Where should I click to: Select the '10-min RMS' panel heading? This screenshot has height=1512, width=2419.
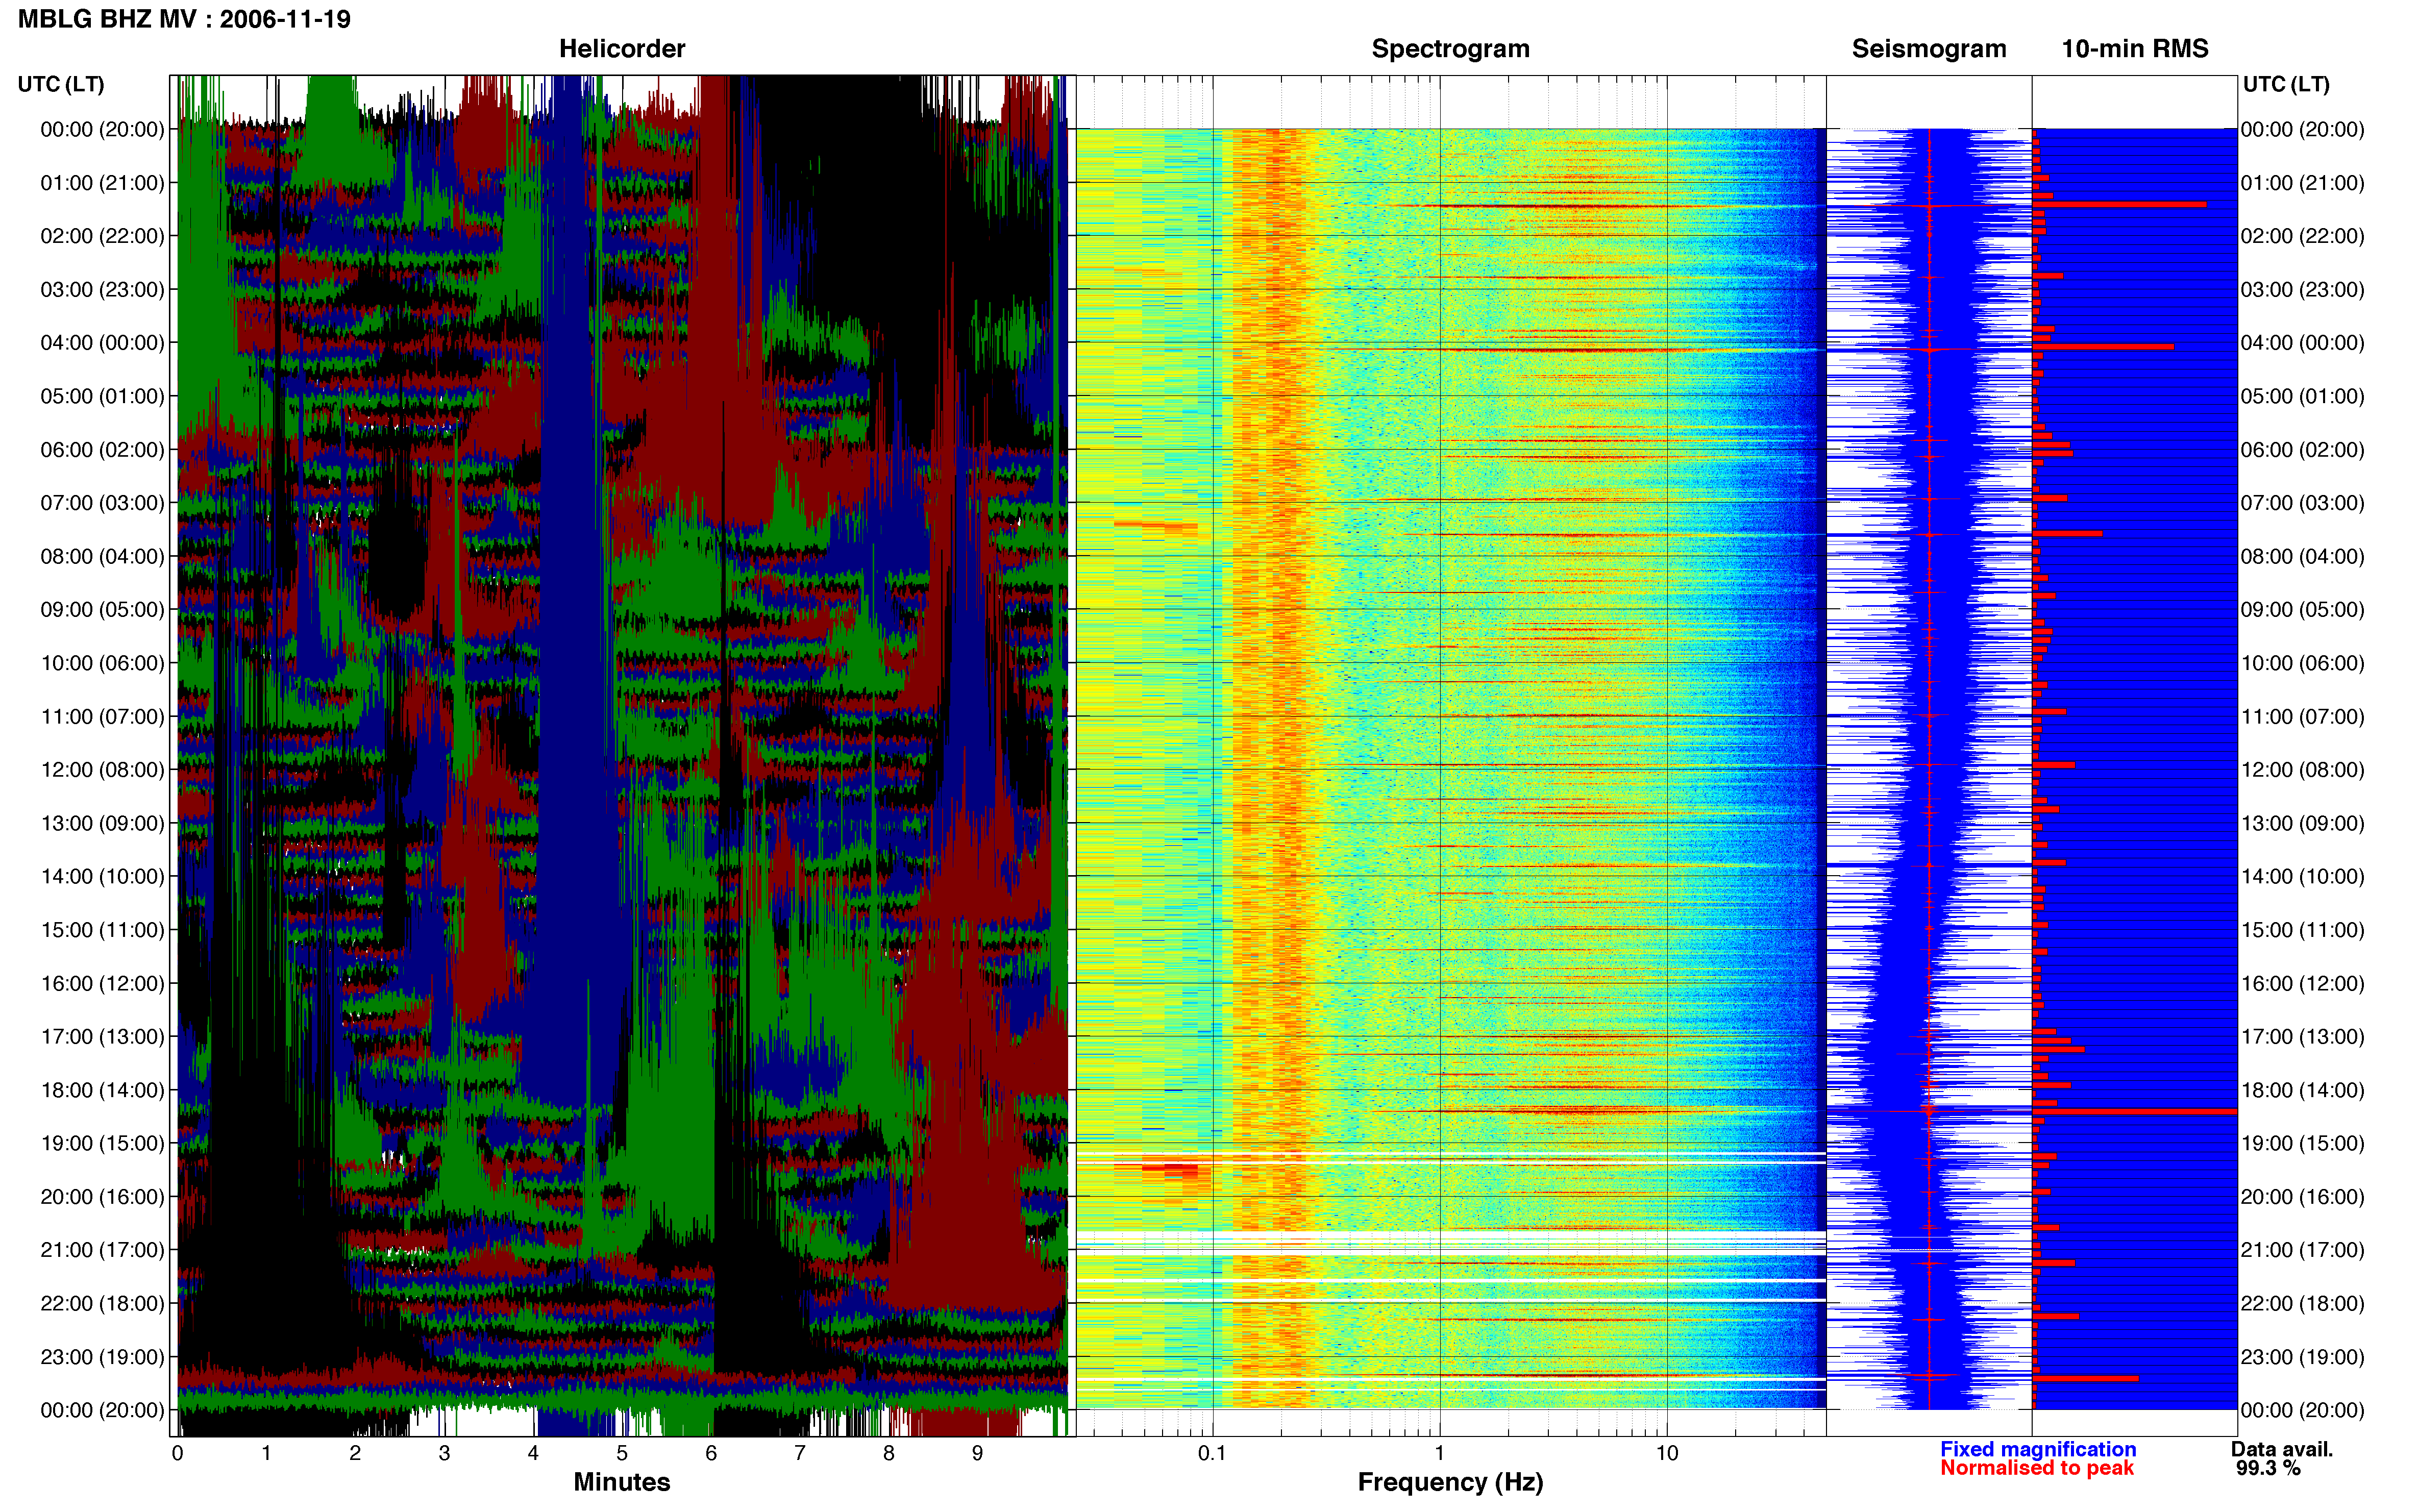click(2135, 49)
